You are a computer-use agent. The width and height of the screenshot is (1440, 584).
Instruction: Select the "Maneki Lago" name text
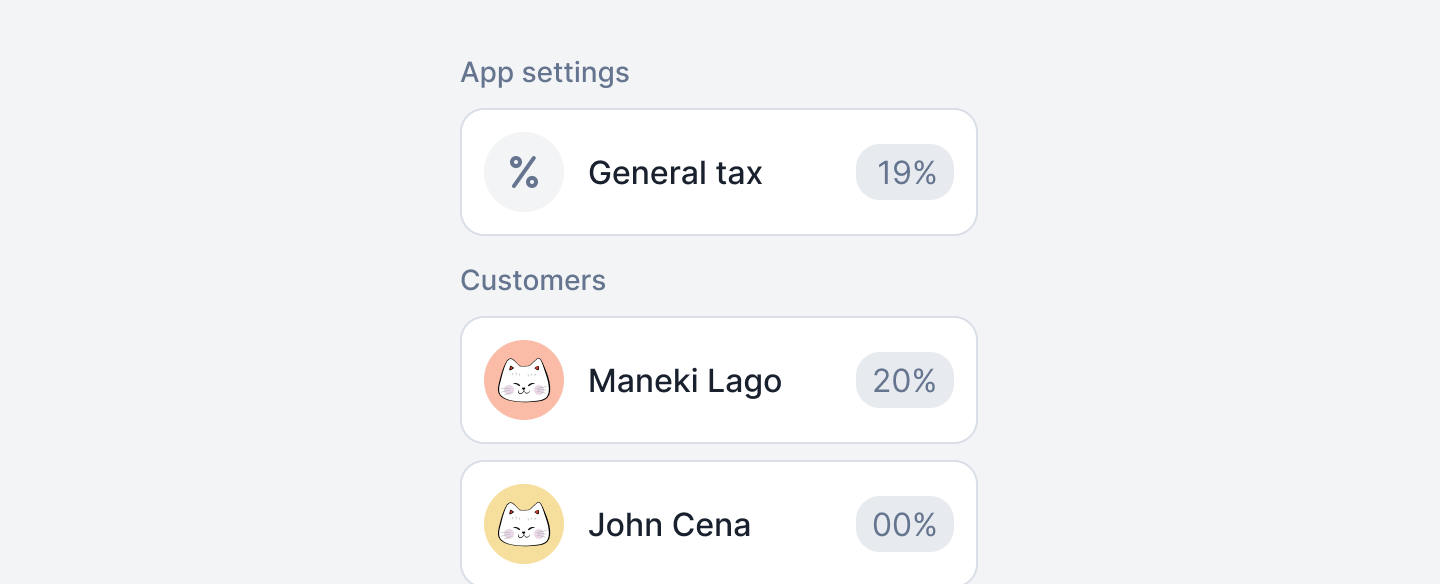click(x=685, y=381)
